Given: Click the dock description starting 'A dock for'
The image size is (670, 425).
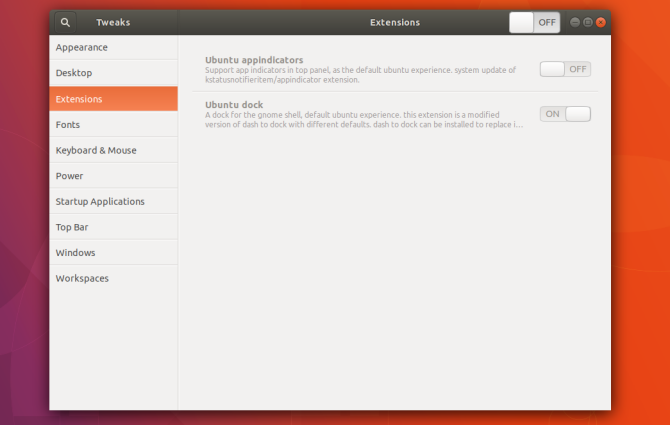Looking at the screenshot, I should [364, 120].
